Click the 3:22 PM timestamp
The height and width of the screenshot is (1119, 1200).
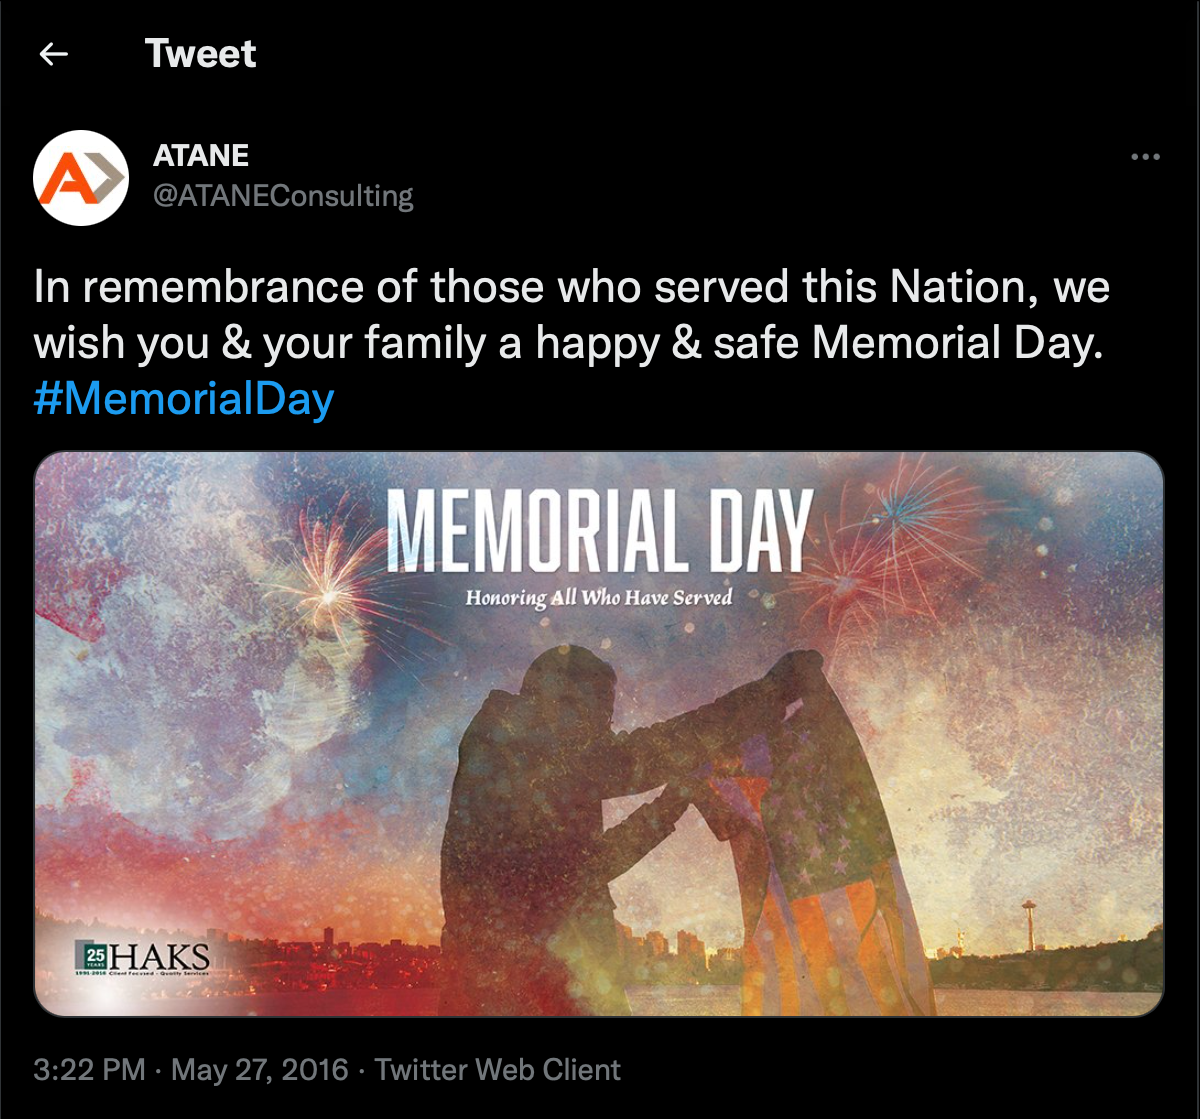90,1070
